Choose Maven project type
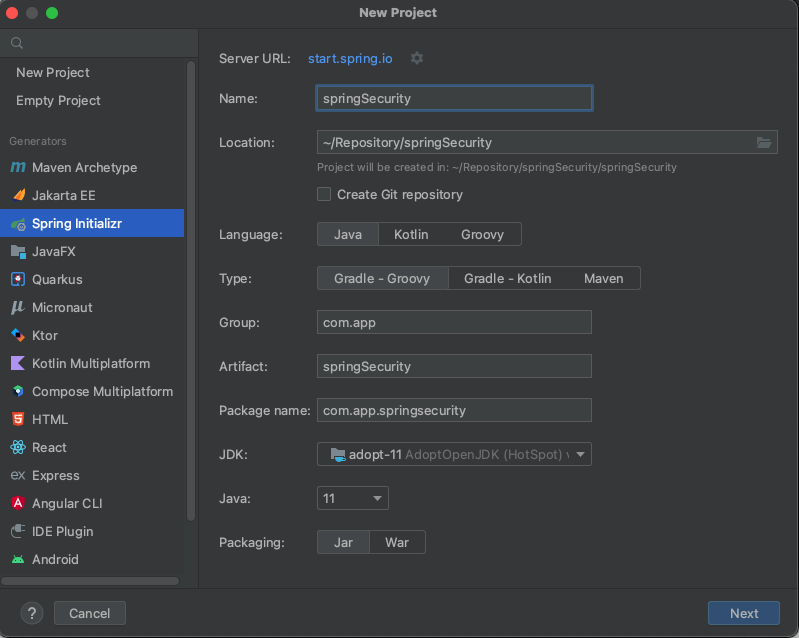The width and height of the screenshot is (799, 638). 604,278
